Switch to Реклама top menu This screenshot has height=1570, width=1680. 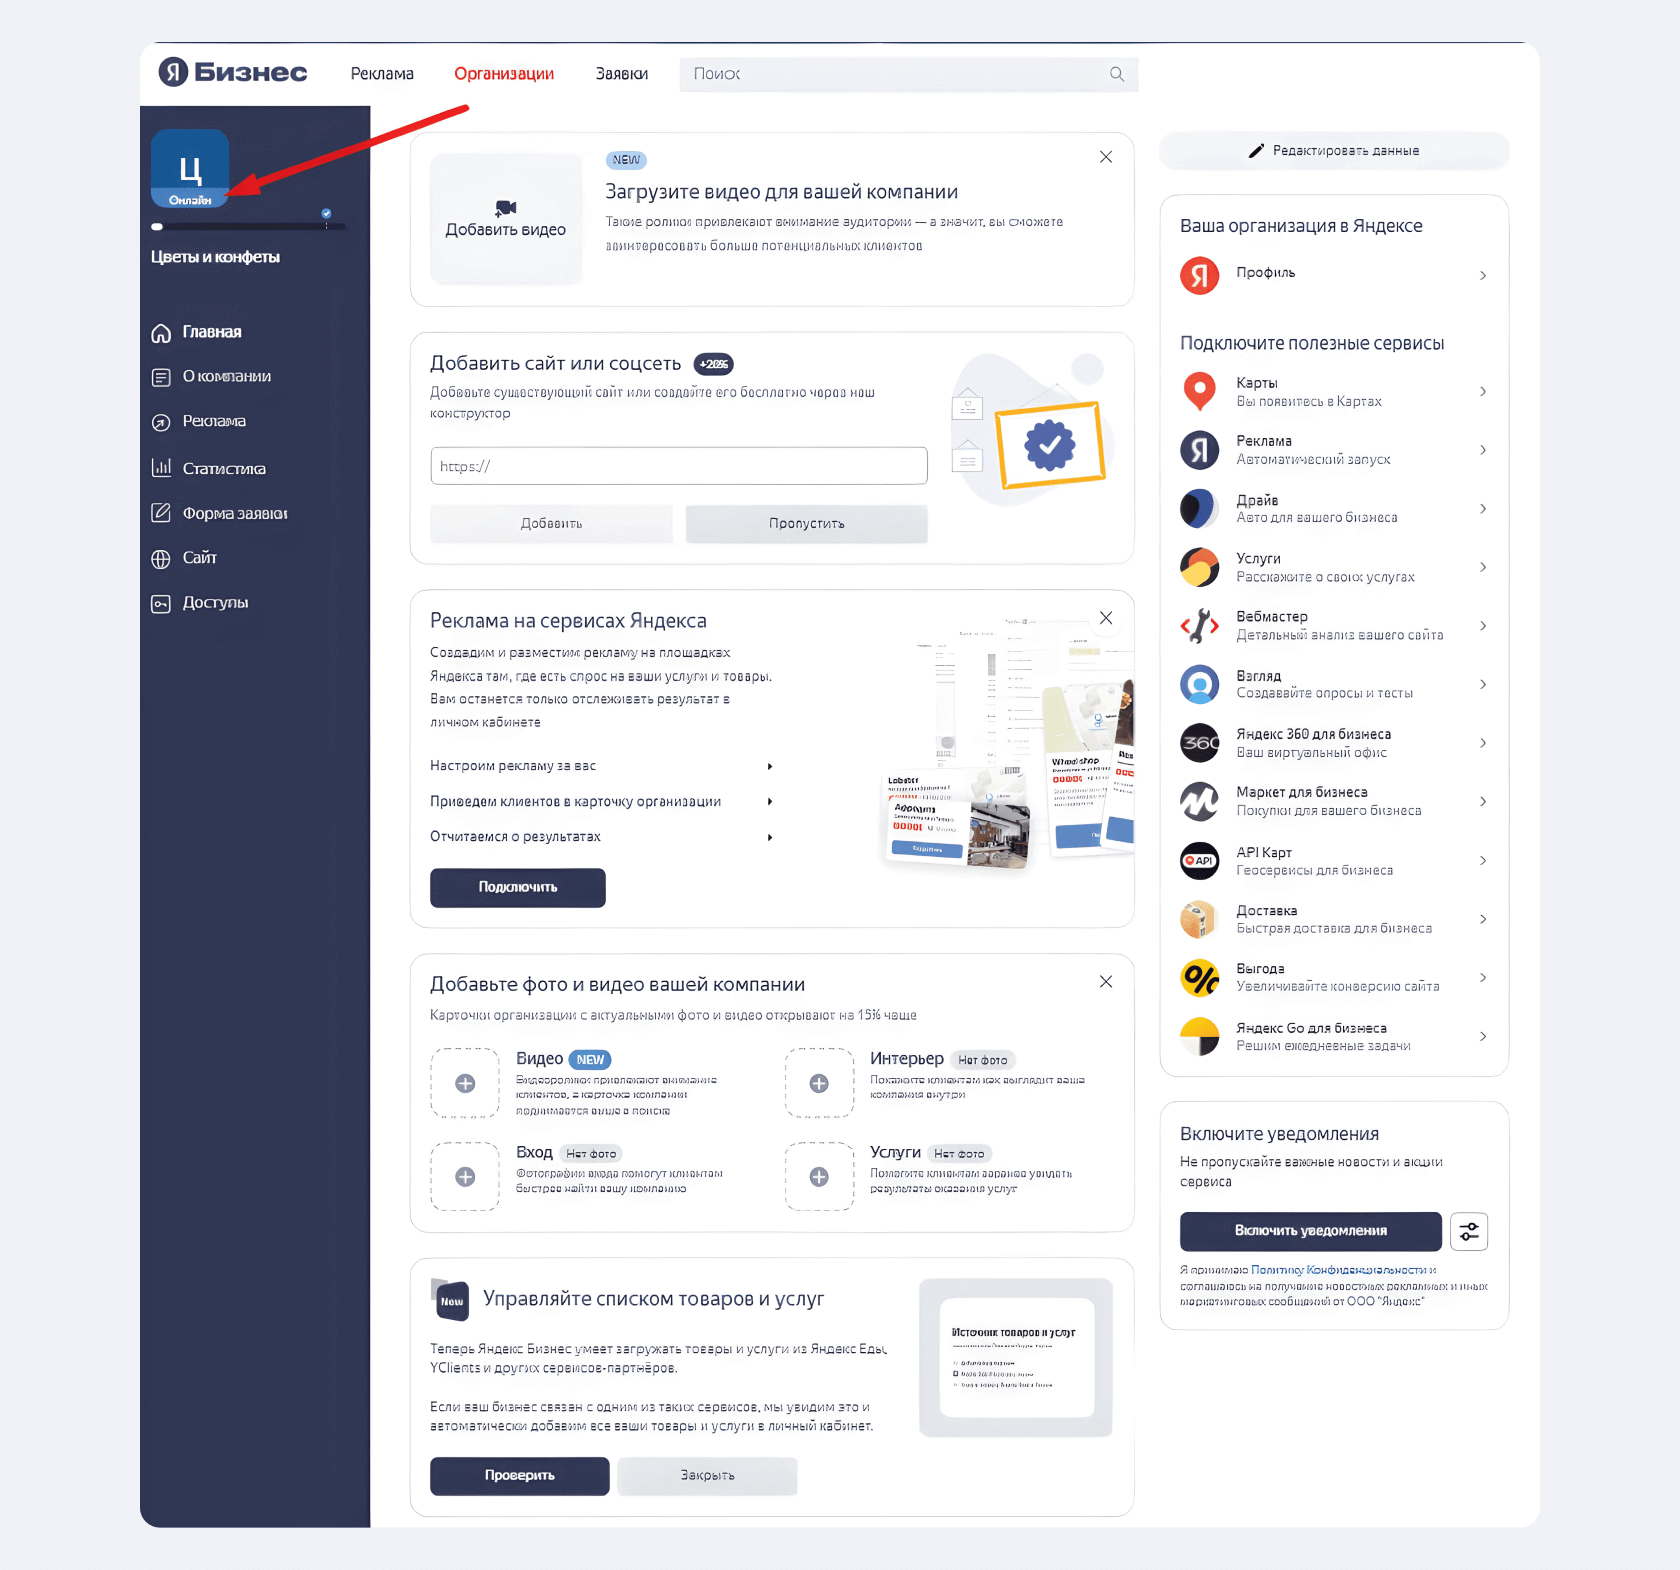pos(382,74)
